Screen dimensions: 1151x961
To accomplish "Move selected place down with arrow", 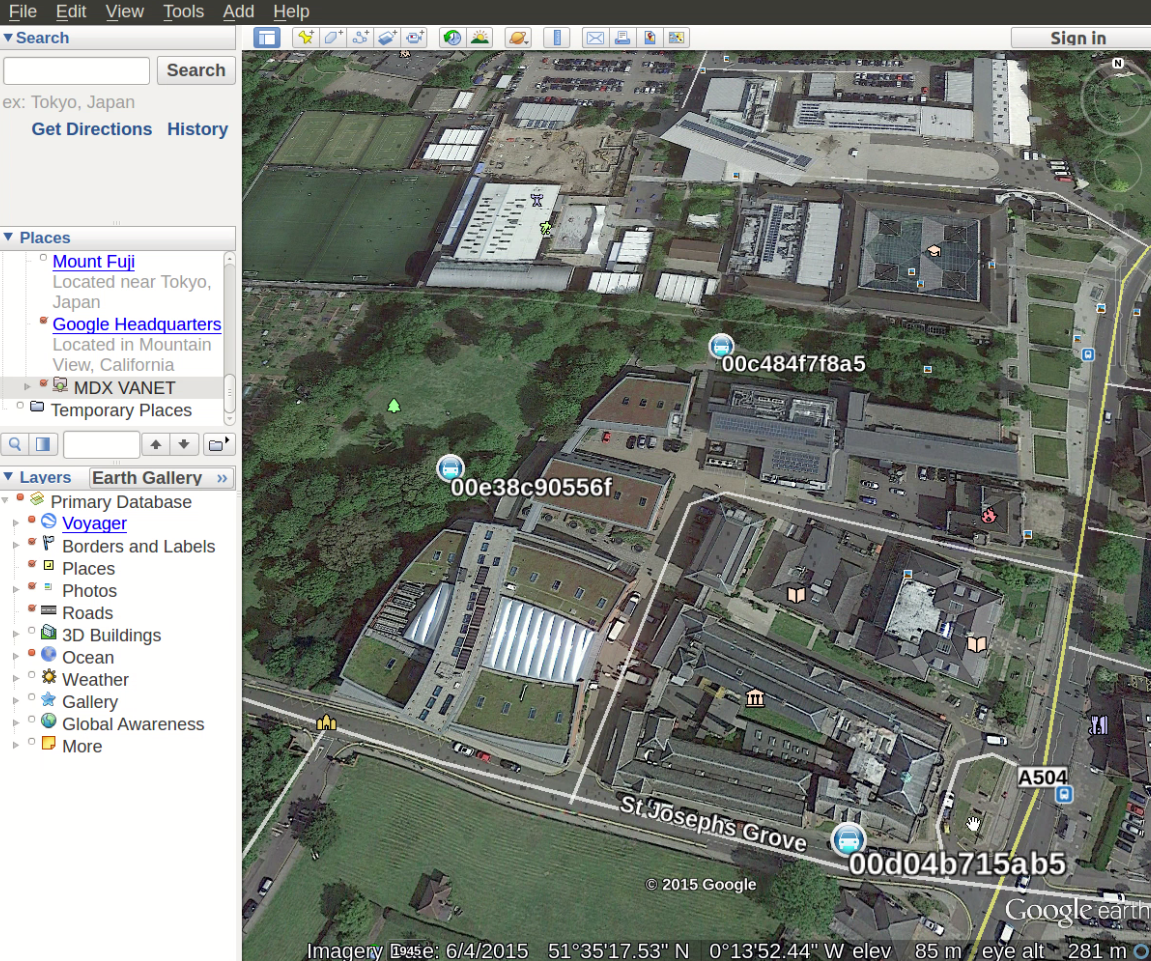I will click(x=184, y=444).
